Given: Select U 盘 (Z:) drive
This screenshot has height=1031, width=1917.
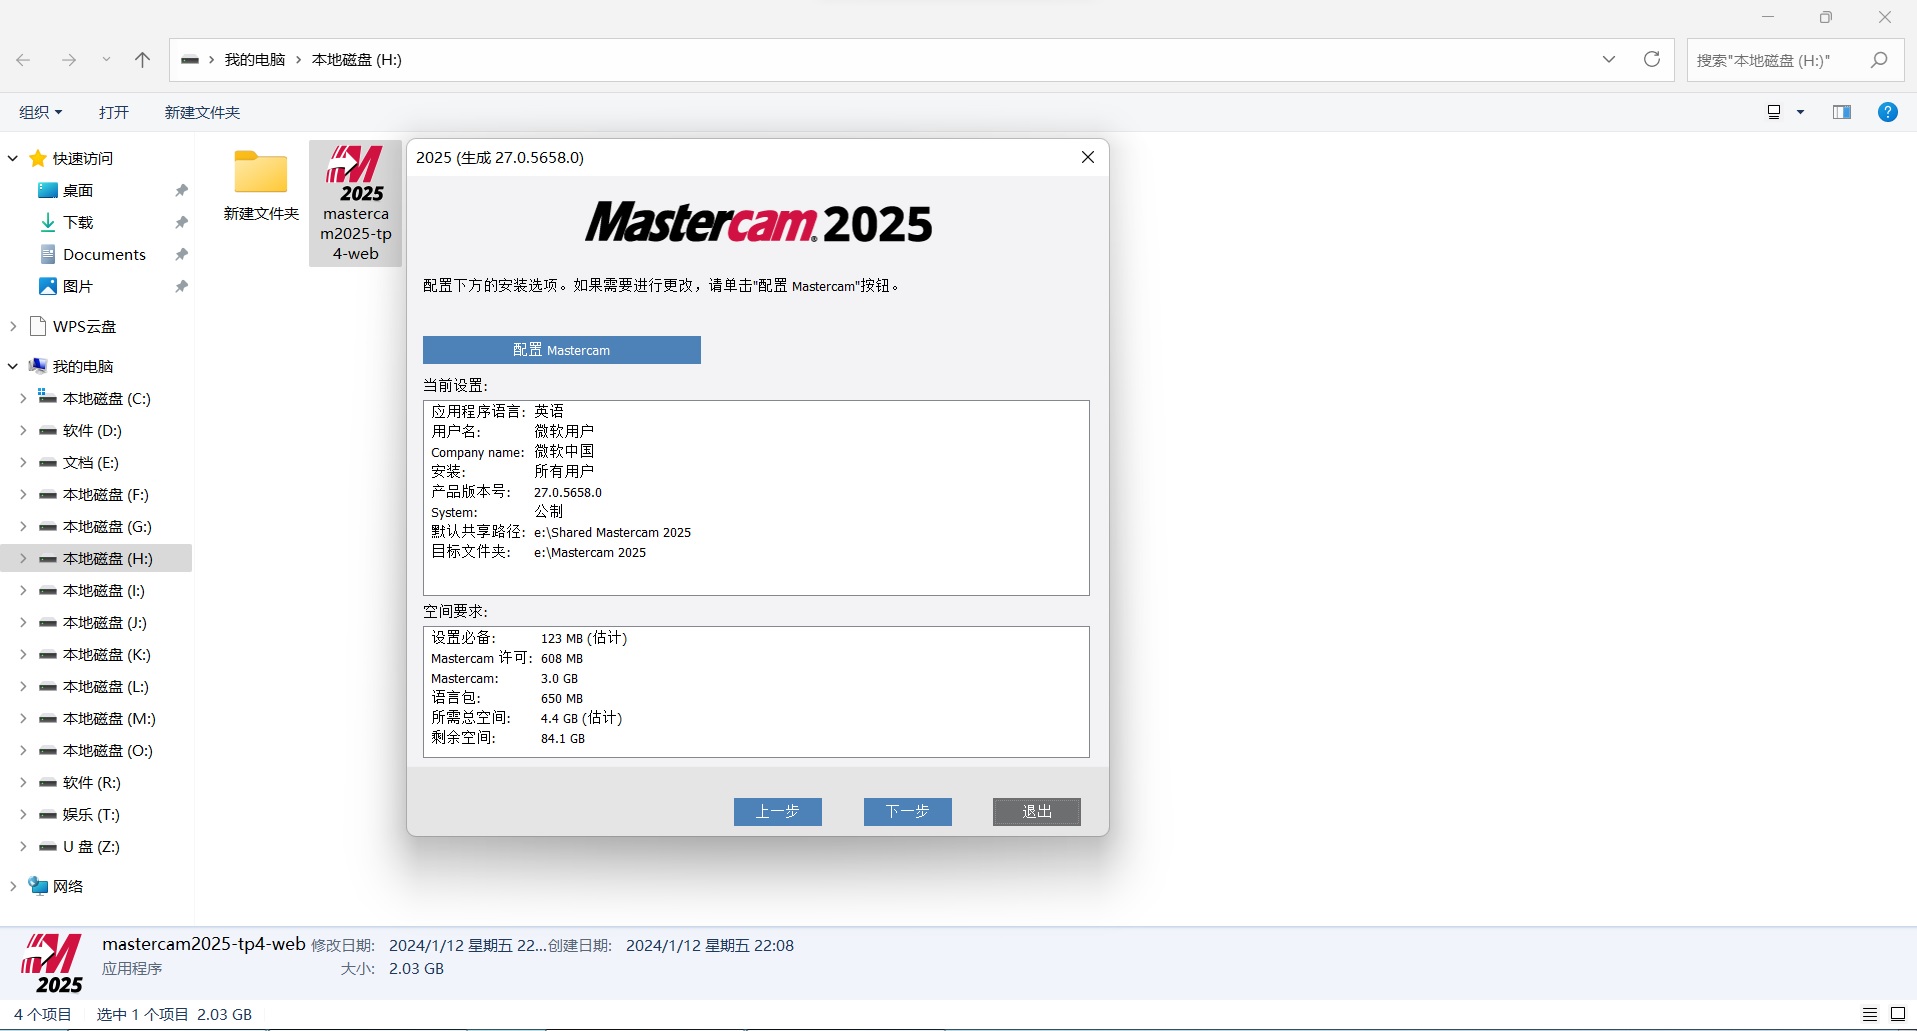Looking at the screenshot, I should 91,846.
